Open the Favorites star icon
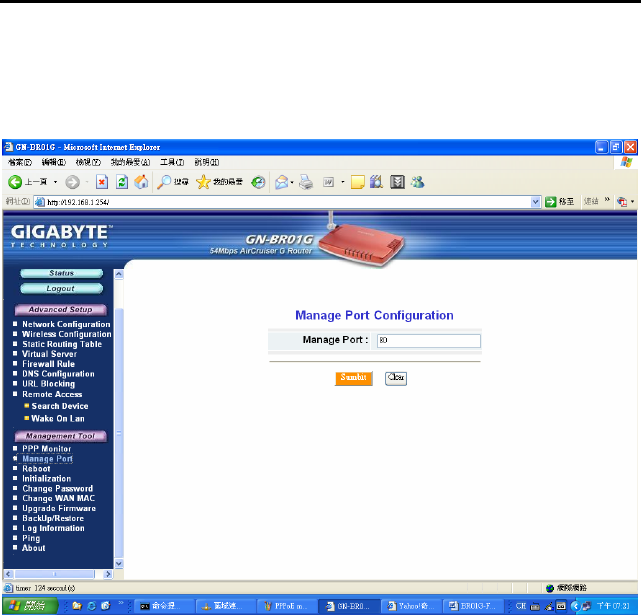This screenshot has height=615, width=641. pyautogui.click(x=203, y=182)
